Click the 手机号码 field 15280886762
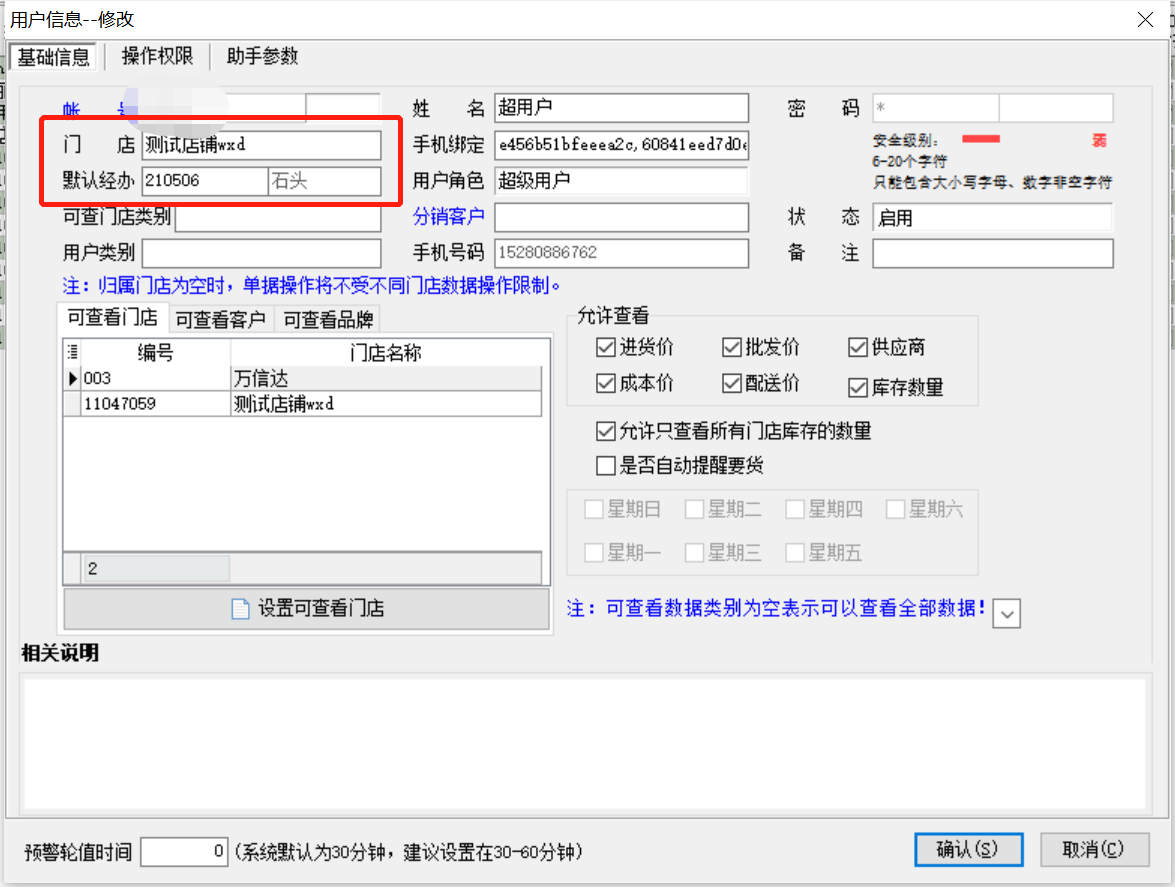1175x887 pixels. coord(621,253)
